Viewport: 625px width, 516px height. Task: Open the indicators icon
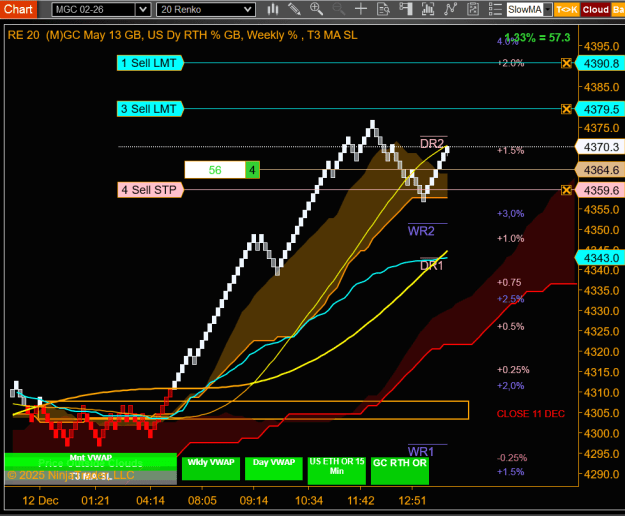(x=428, y=9)
